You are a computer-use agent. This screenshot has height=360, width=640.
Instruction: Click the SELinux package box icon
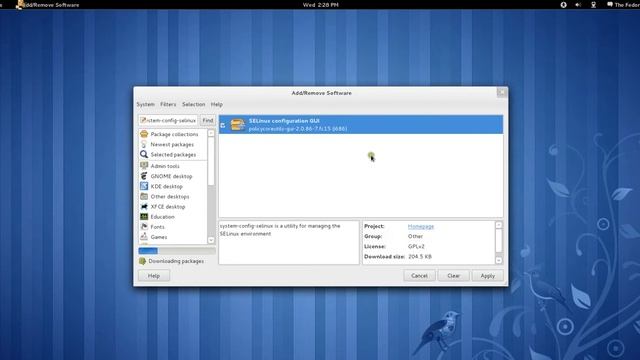coord(237,124)
